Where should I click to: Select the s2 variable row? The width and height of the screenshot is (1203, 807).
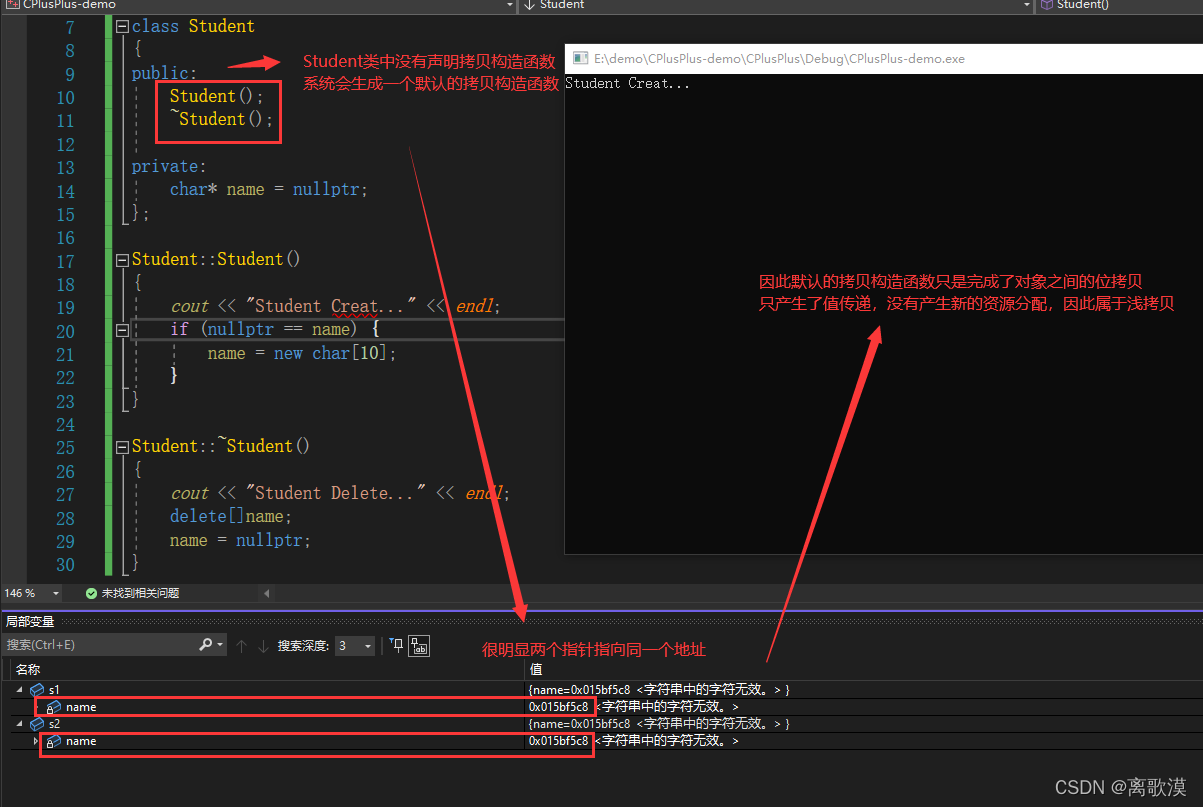[x=601, y=724]
